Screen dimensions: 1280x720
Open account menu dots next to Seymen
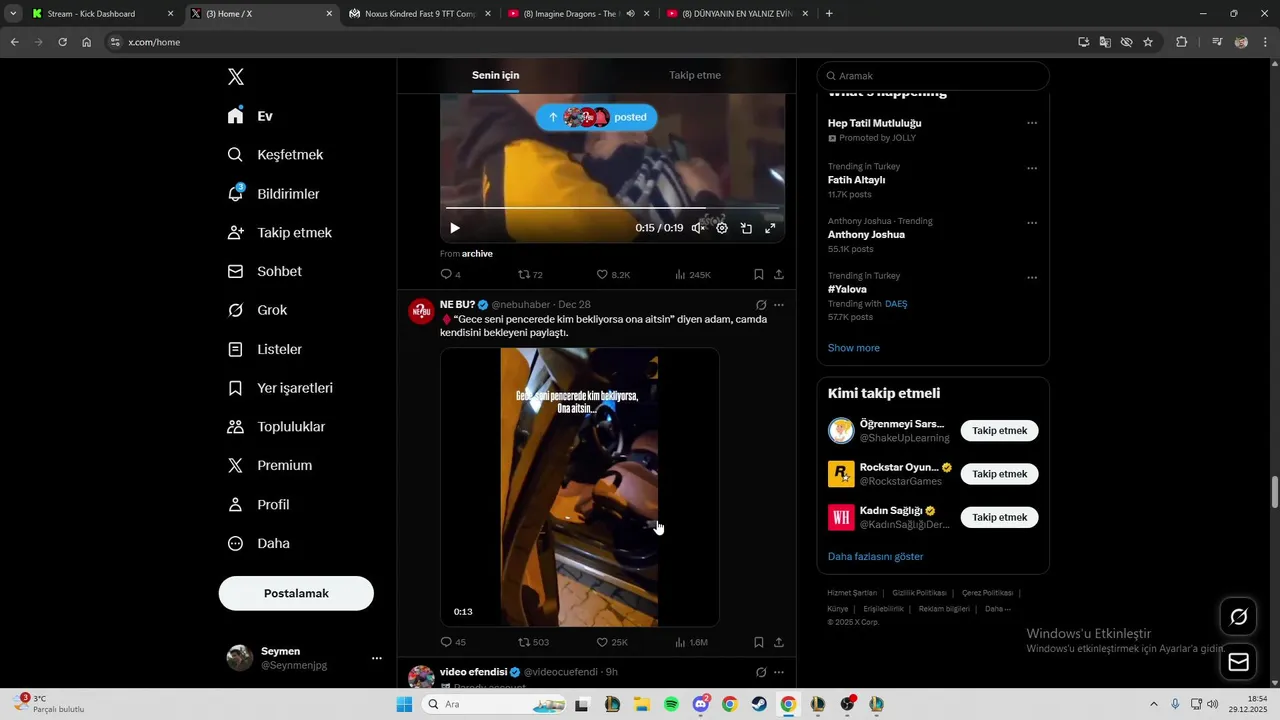377,658
